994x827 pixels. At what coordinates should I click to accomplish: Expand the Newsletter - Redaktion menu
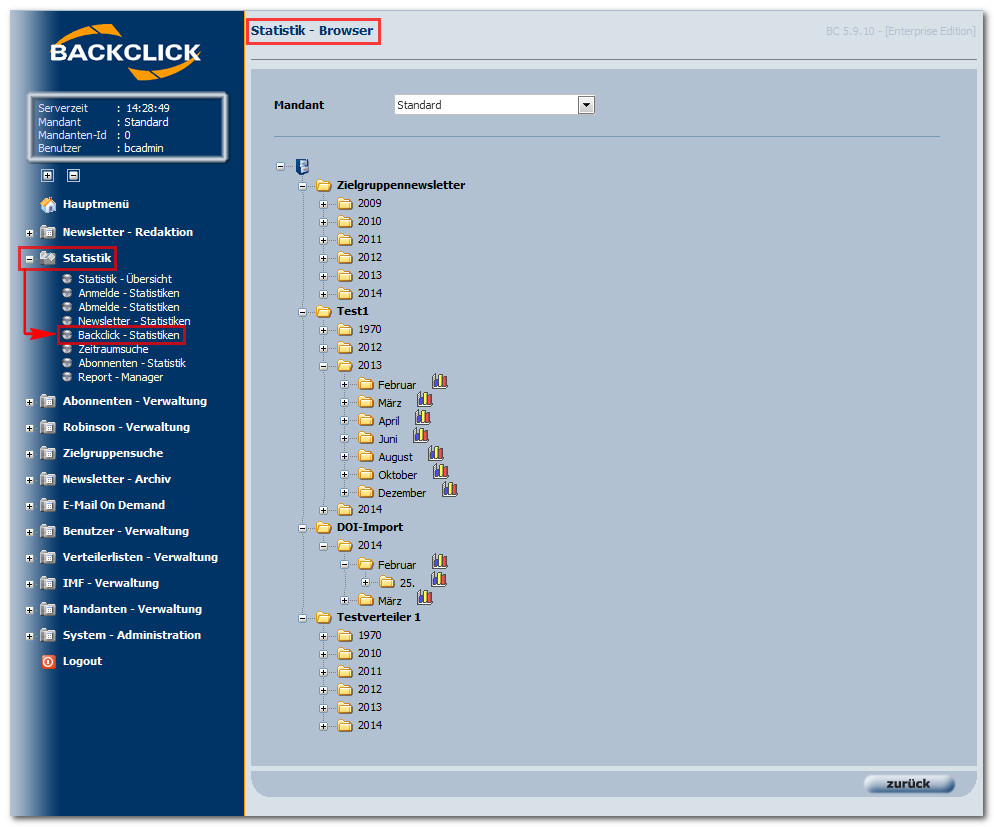(x=29, y=233)
